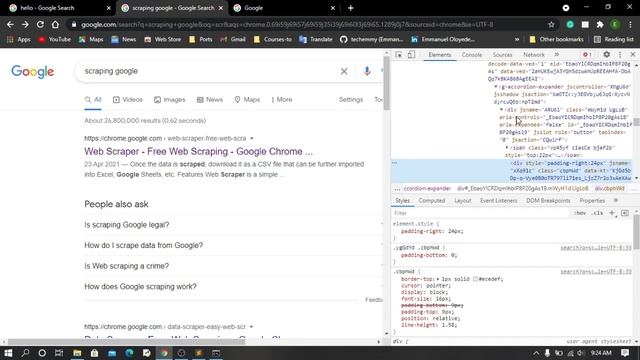
Task: Click the #ecedef color swatch
Action: [x=476, y=279]
